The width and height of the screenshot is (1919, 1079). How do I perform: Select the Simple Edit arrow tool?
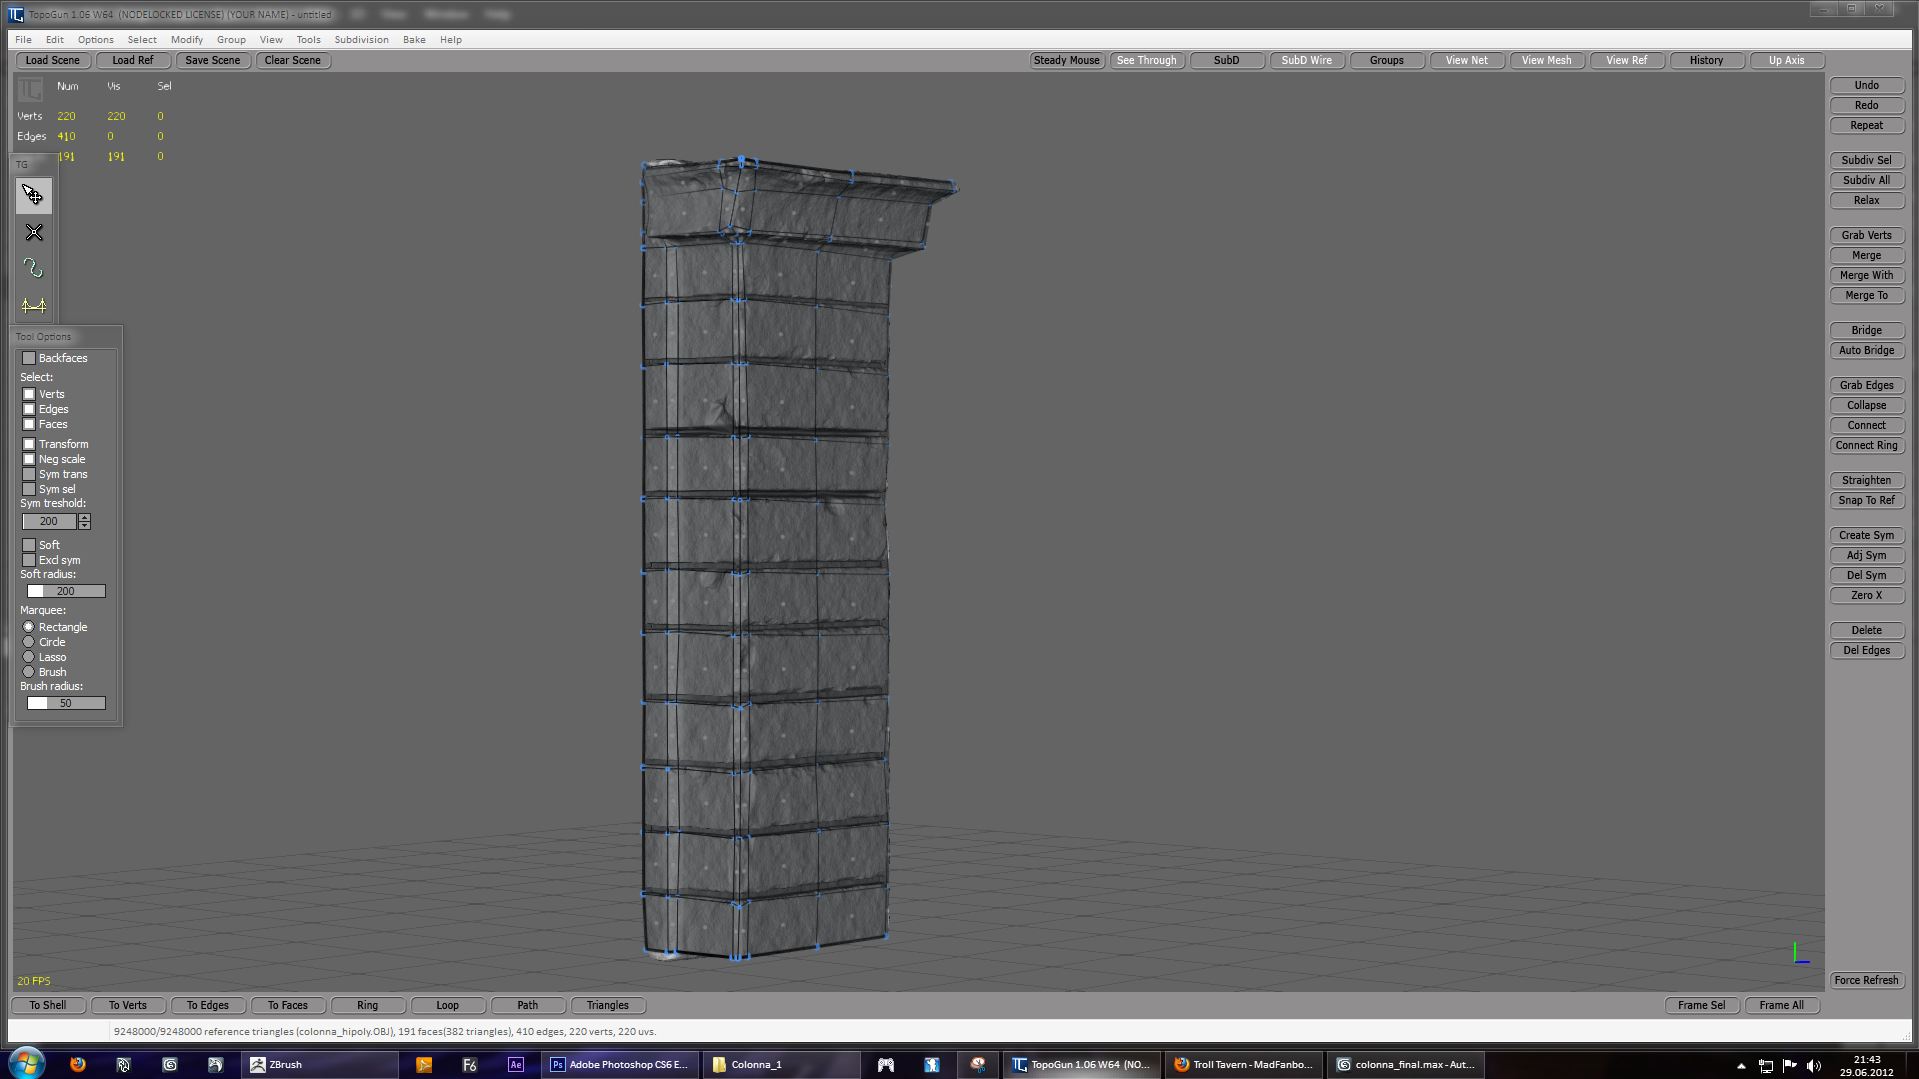tap(33, 195)
